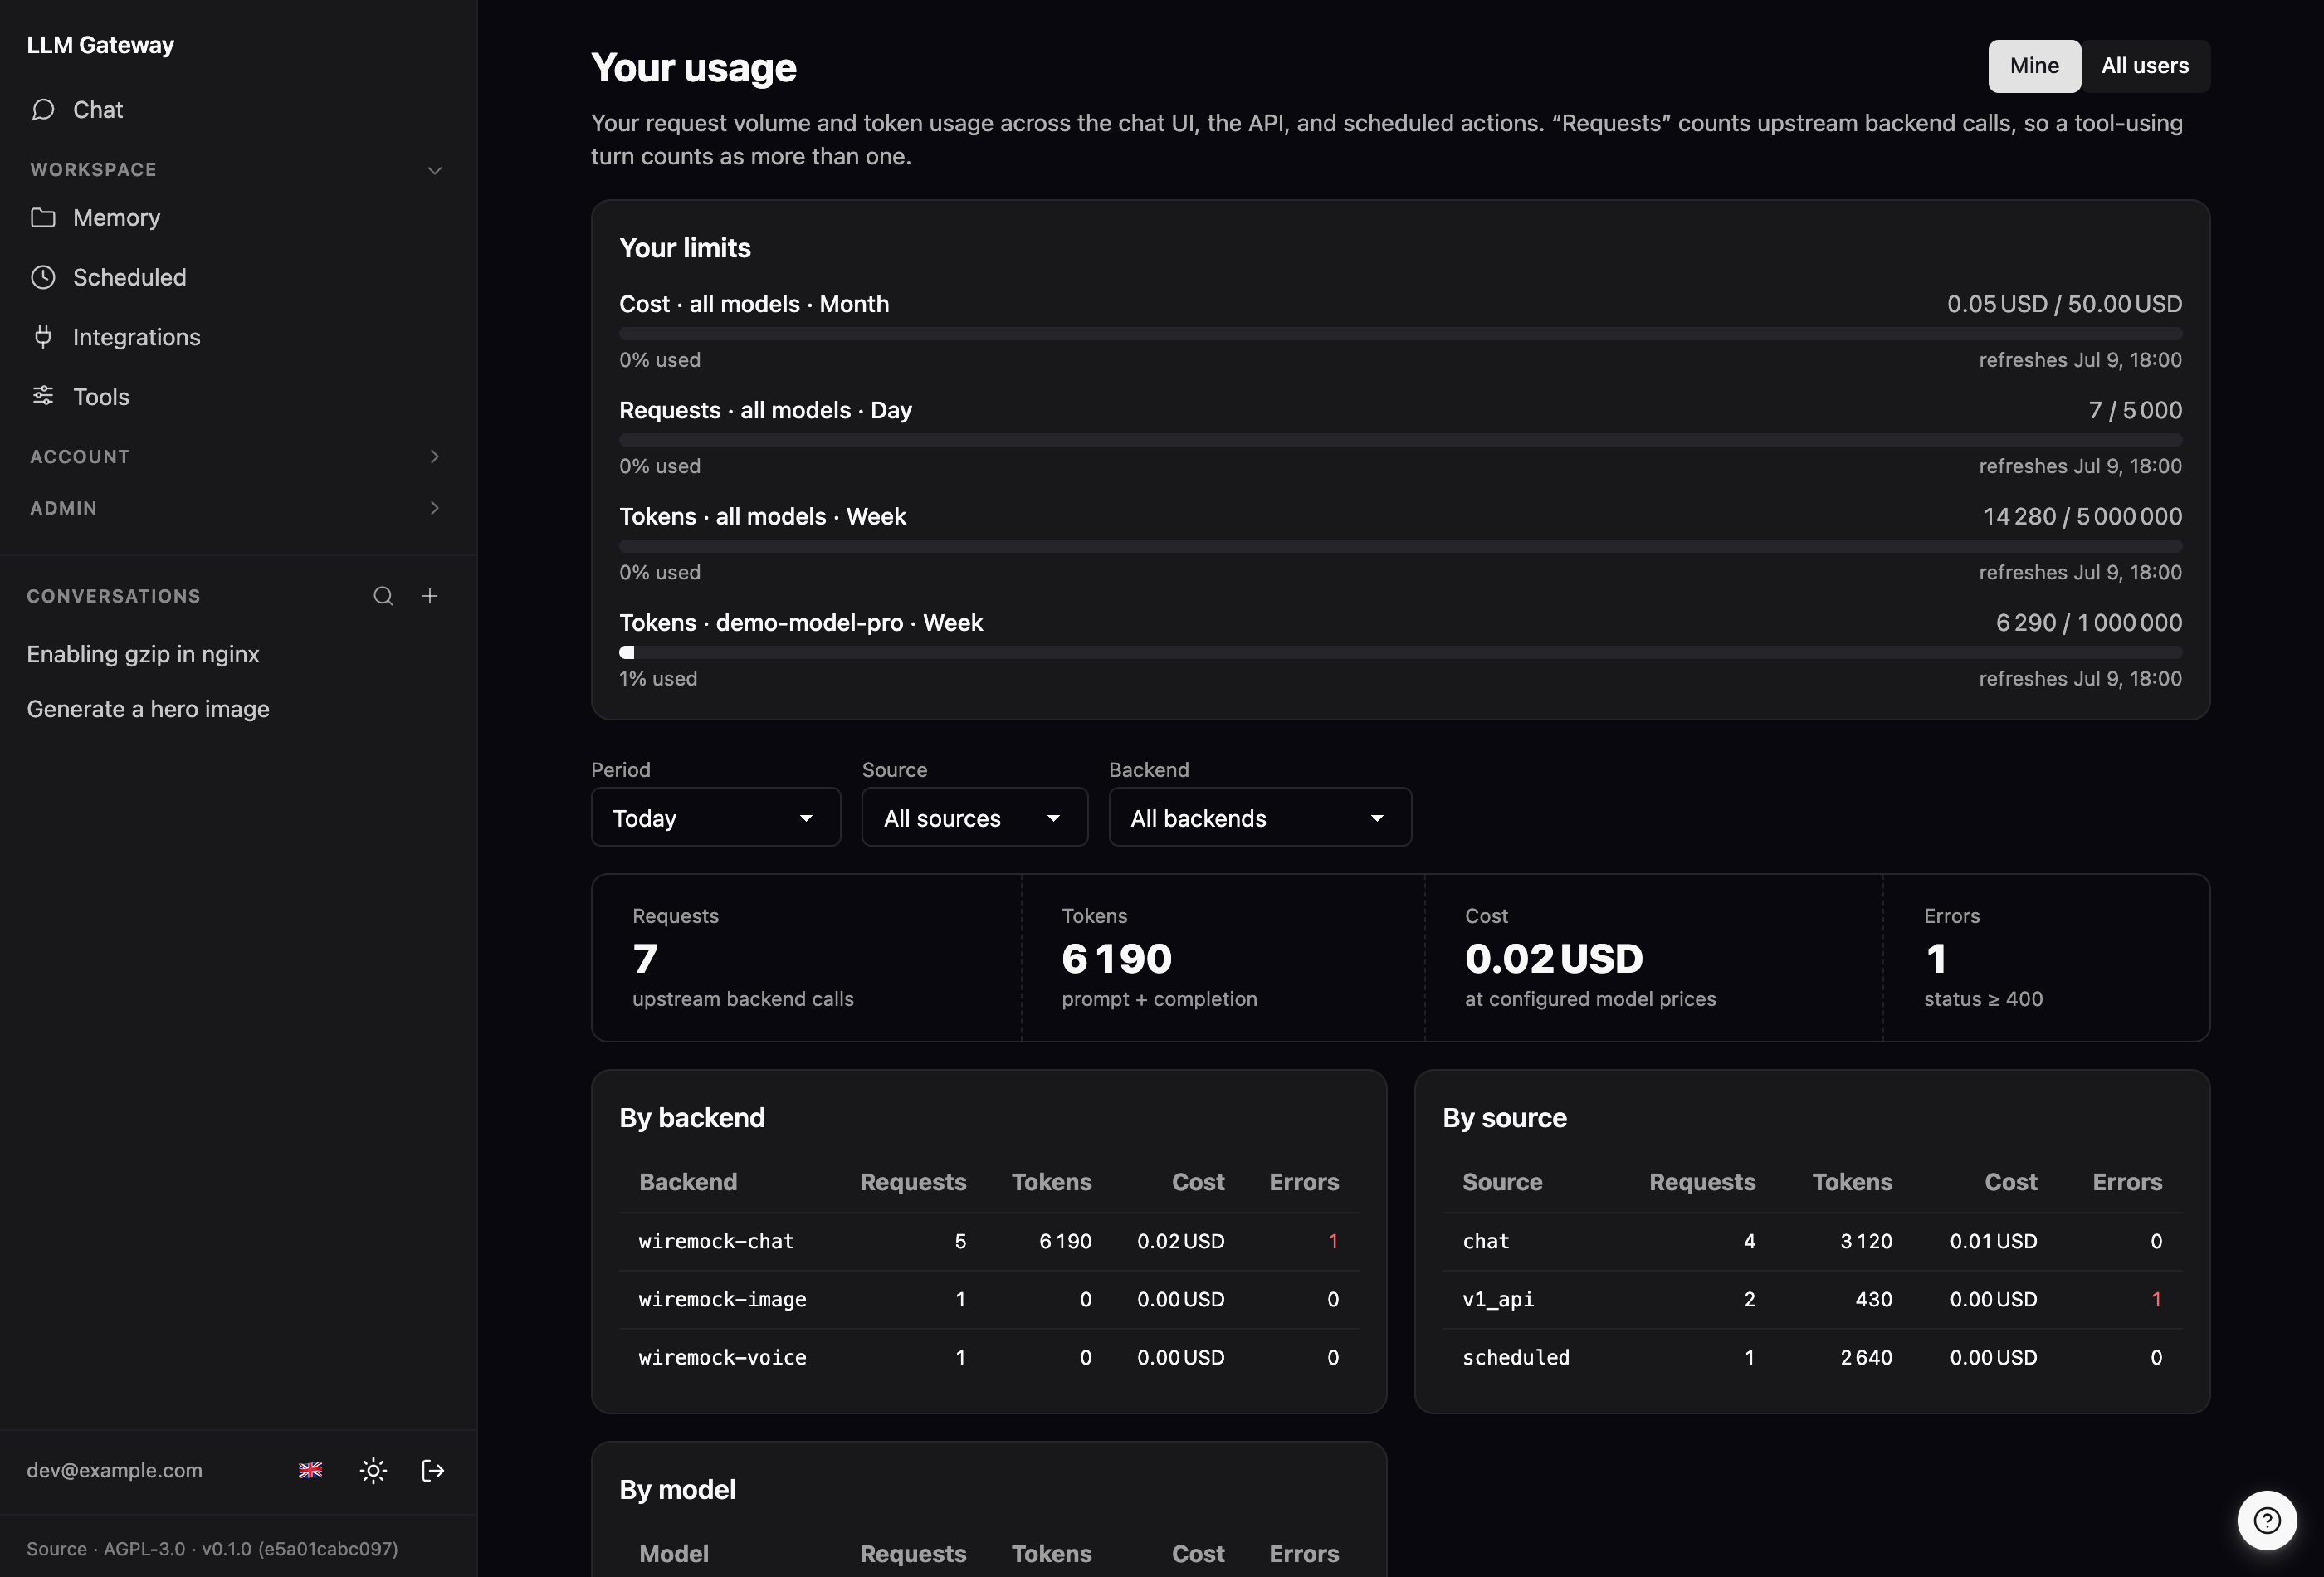The width and height of the screenshot is (2324, 1577).
Task: Click the Scheduled clock icon
Action: 43,277
